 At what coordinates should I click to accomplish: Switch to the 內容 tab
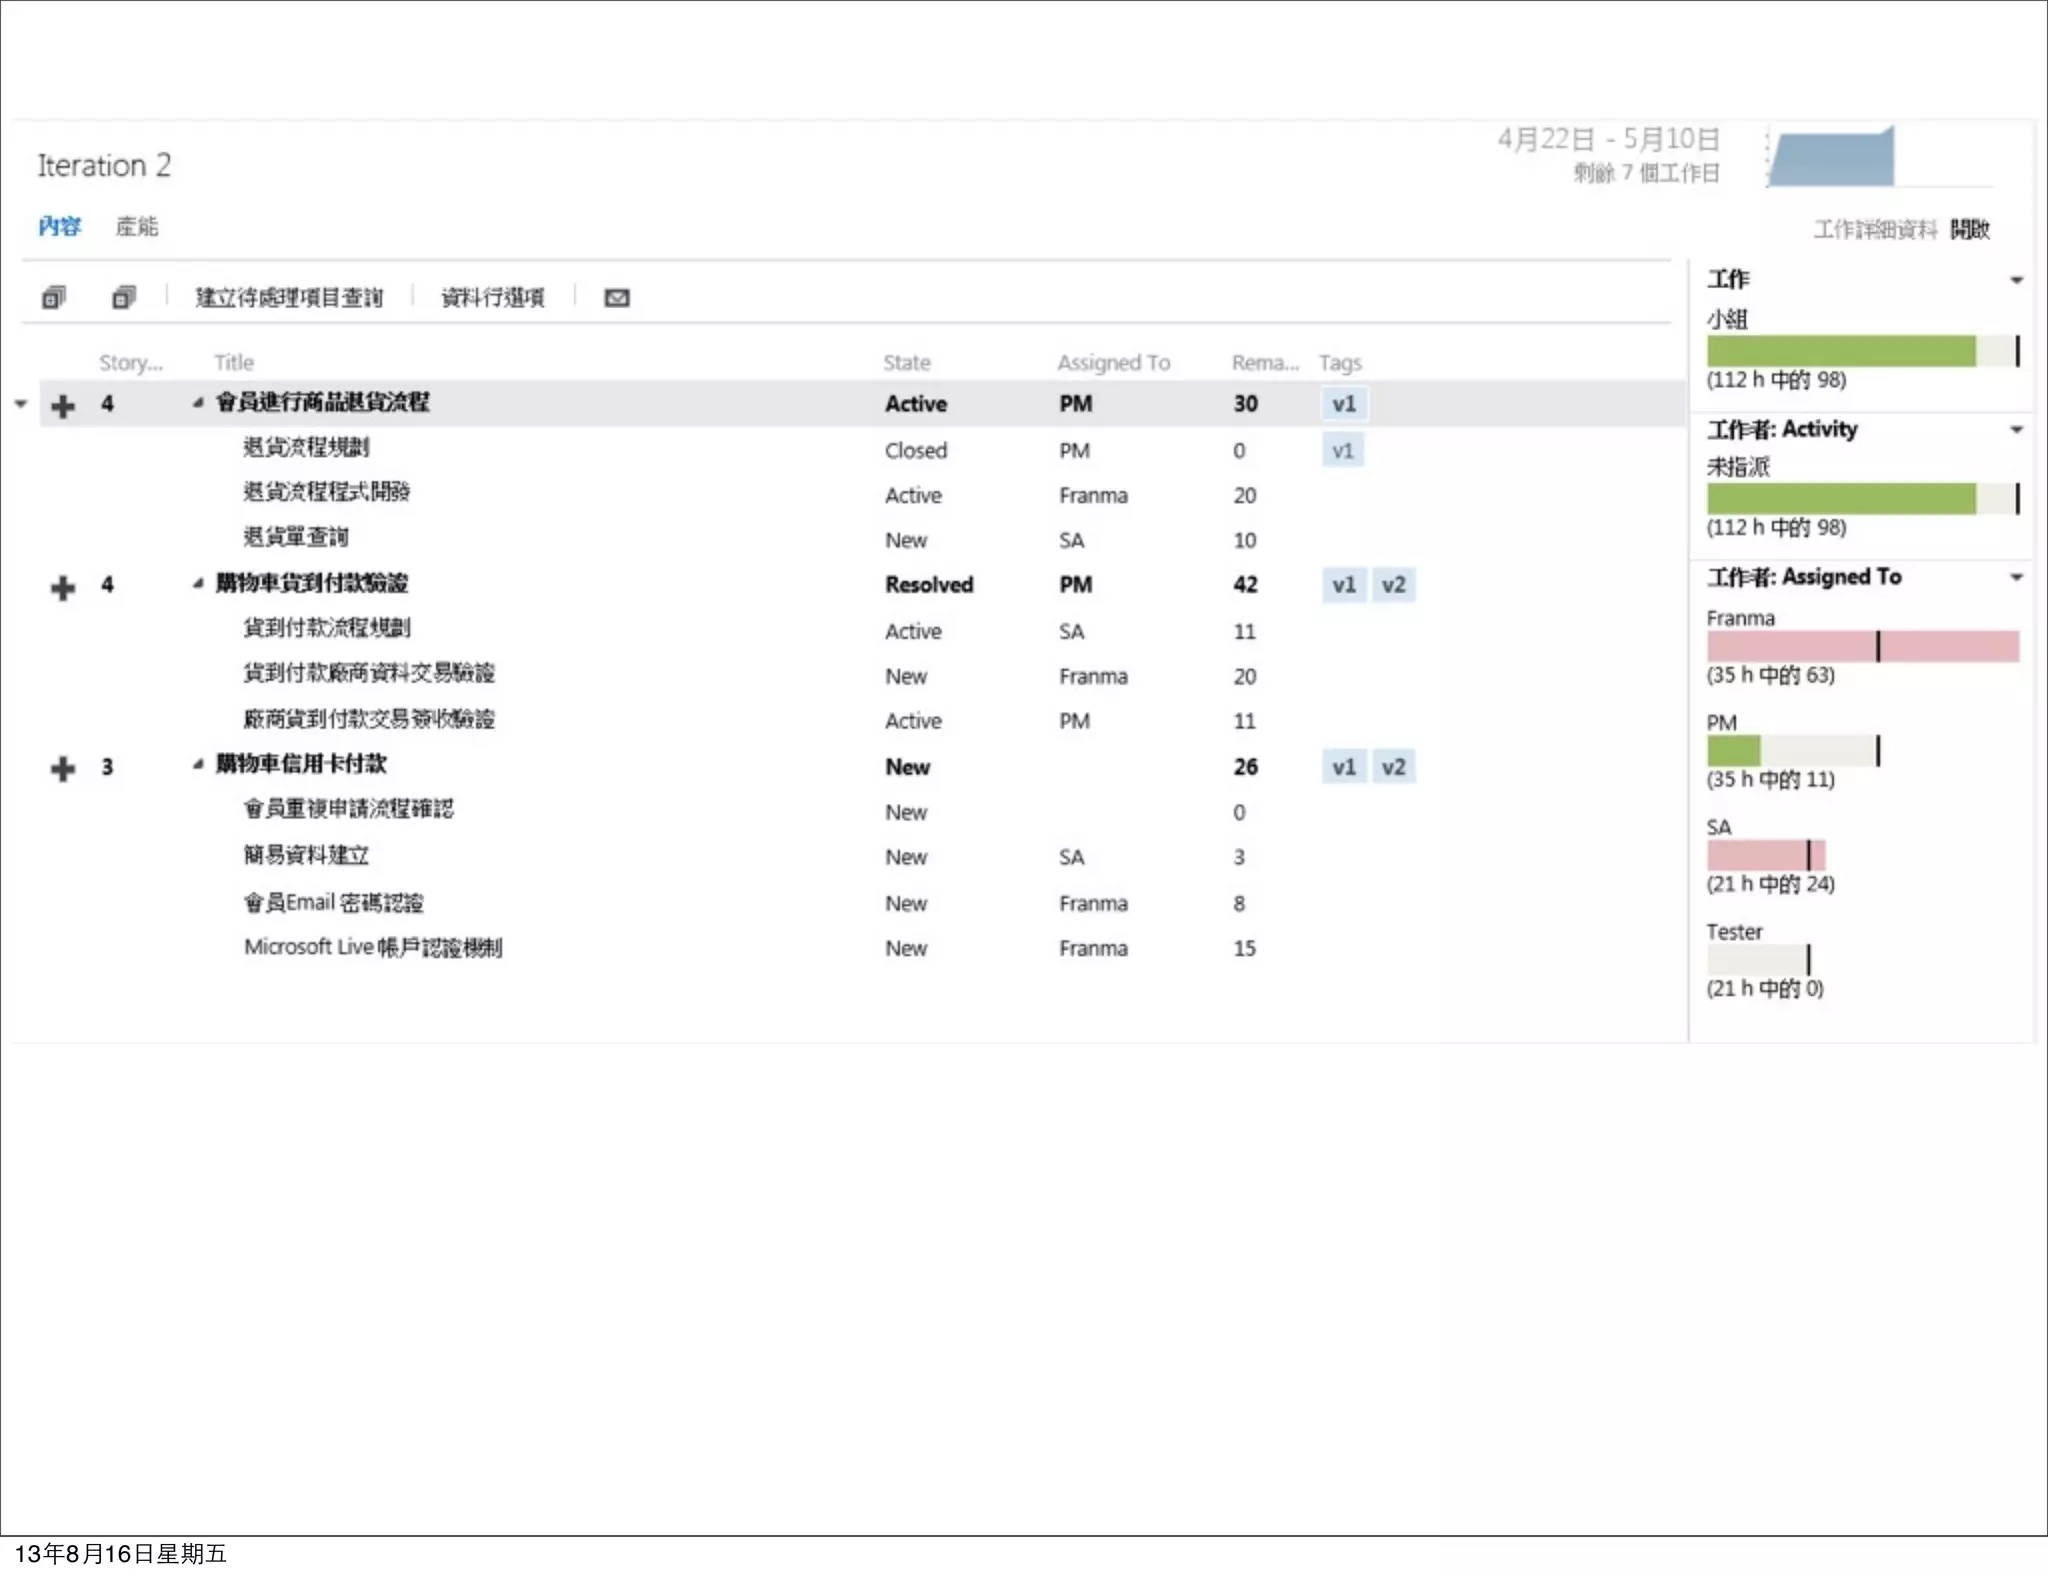59,227
